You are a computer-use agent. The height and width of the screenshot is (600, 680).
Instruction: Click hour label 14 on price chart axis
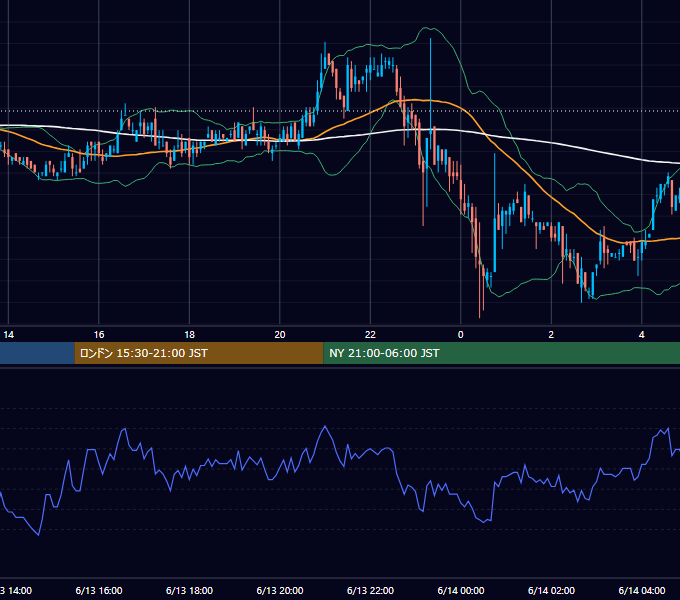9,335
